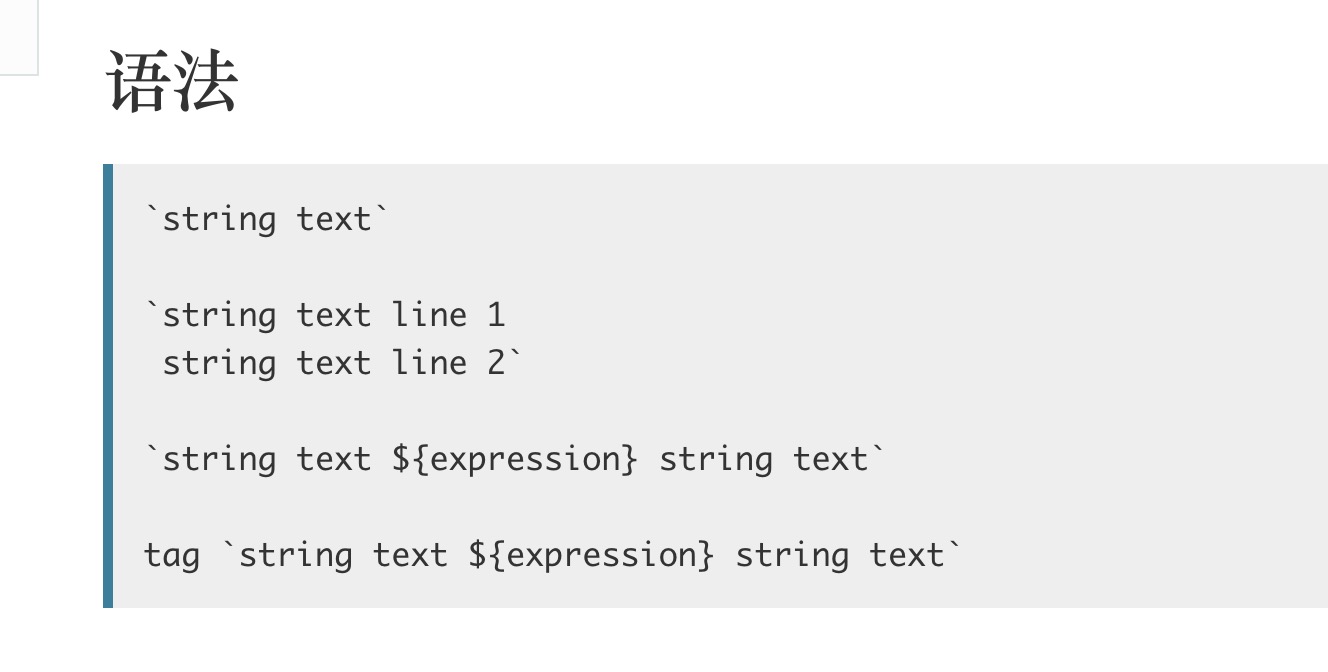This screenshot has height=672, width=1328.
Task: Click the final "text`" in the untagged expression line
Action: pos(839,460)
